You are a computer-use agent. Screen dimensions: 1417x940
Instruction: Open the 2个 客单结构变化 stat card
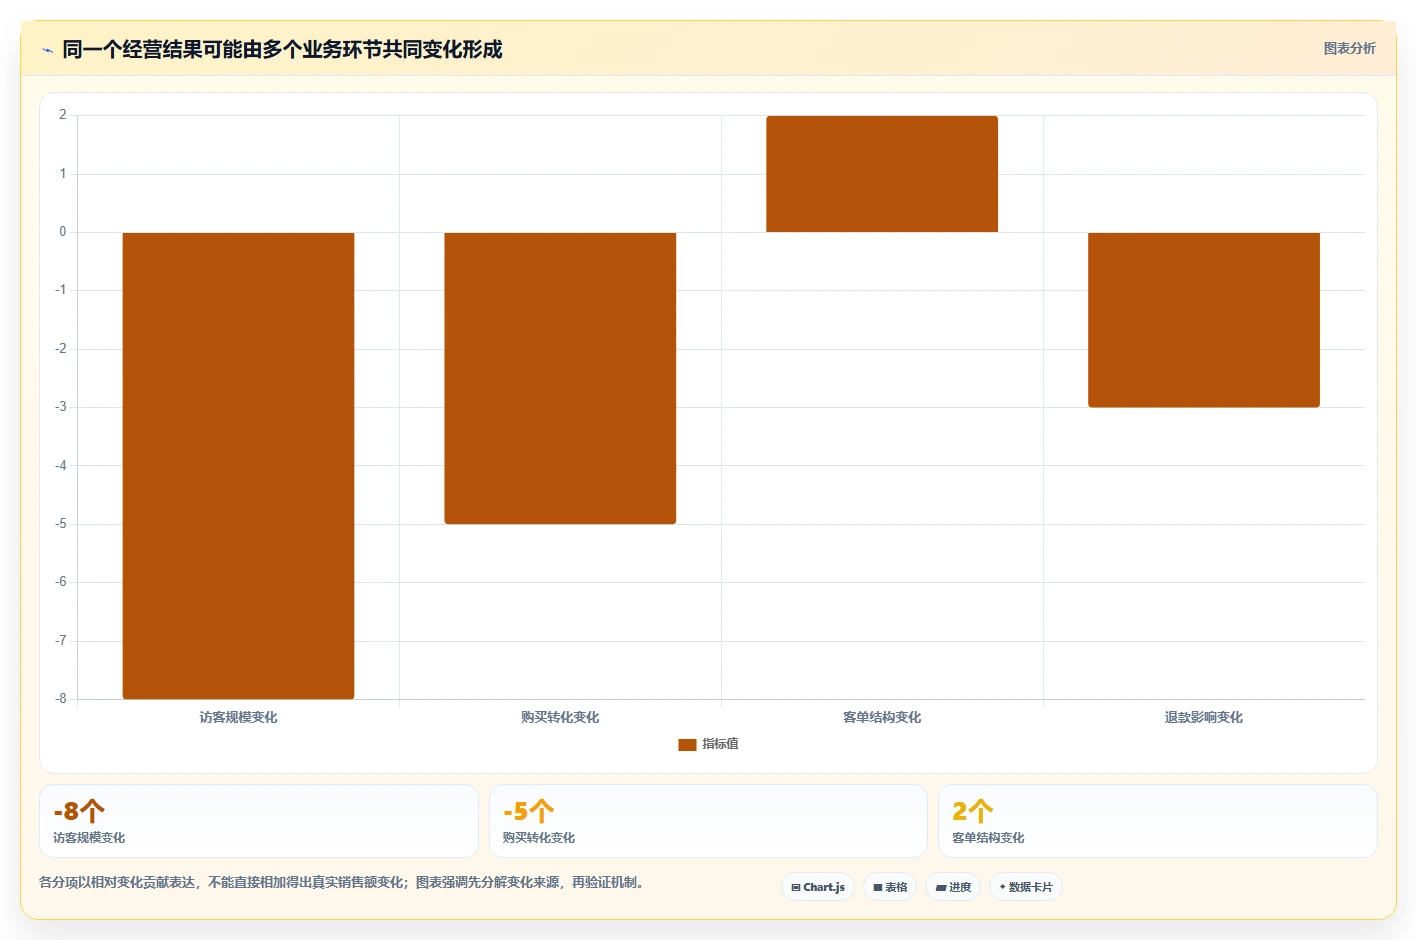(x=1158, y=821)
